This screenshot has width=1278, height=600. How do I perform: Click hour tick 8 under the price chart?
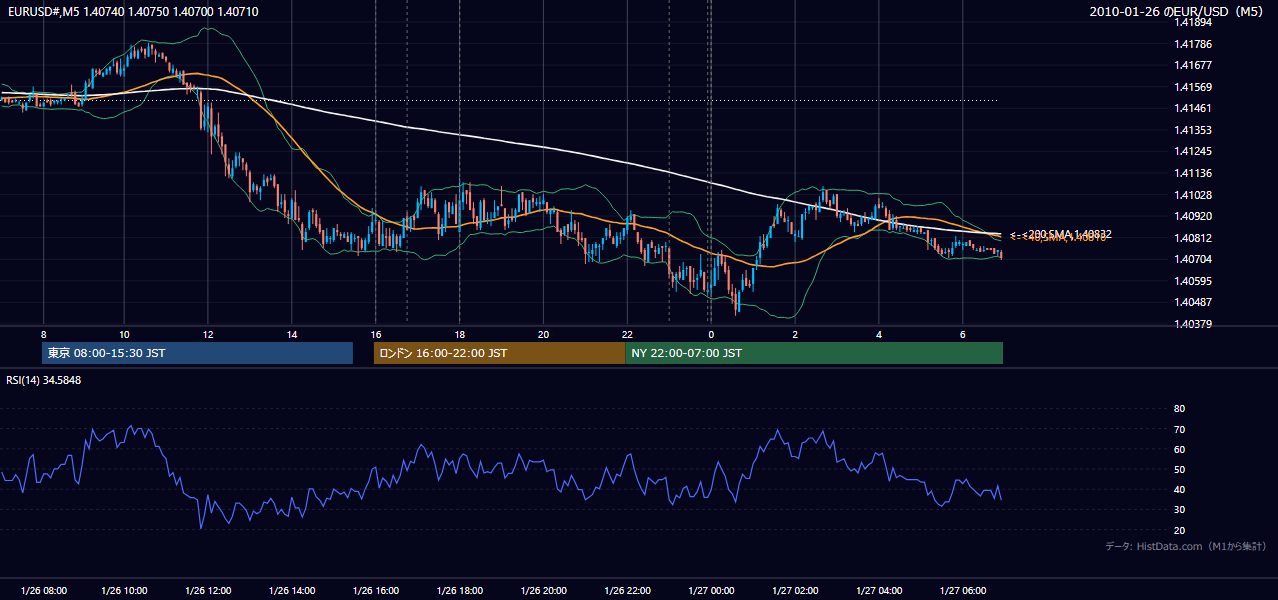coord(43,334)
